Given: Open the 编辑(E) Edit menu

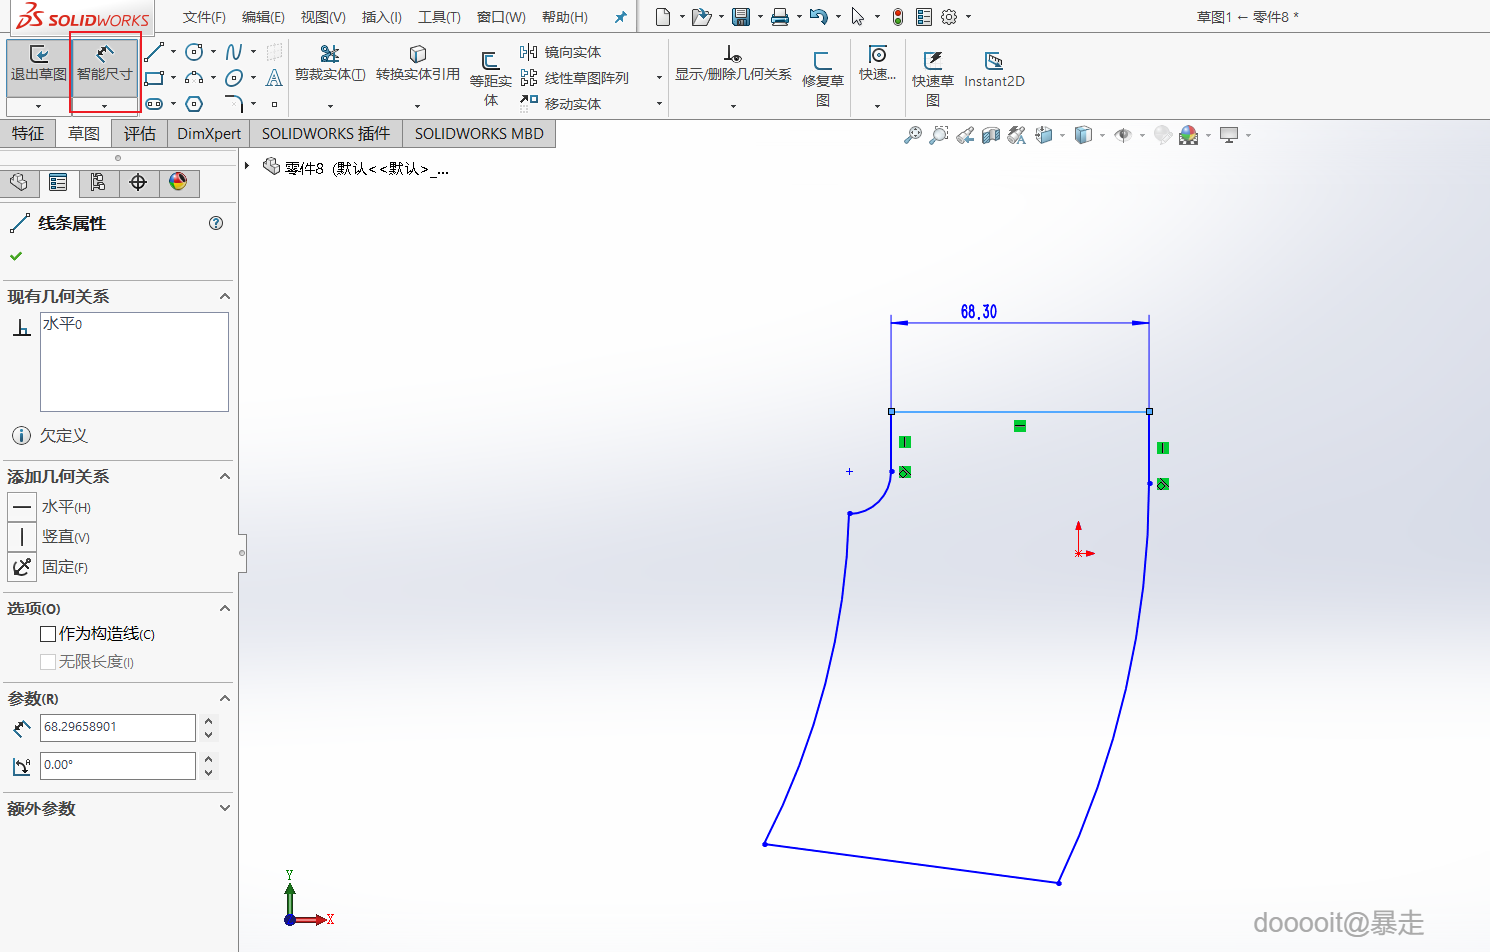Looking at the screenshot, I should pyautogui.click(x=263, y=17).
